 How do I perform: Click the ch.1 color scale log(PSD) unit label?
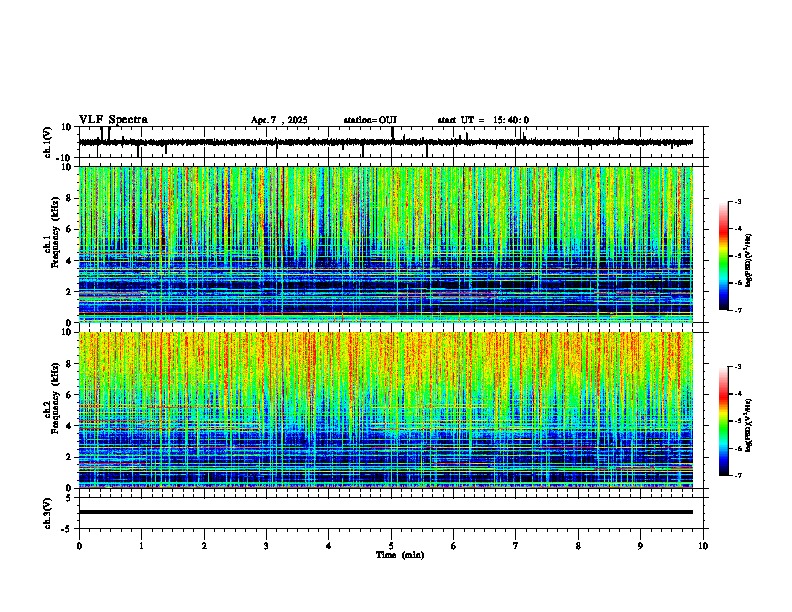point(749,261)
